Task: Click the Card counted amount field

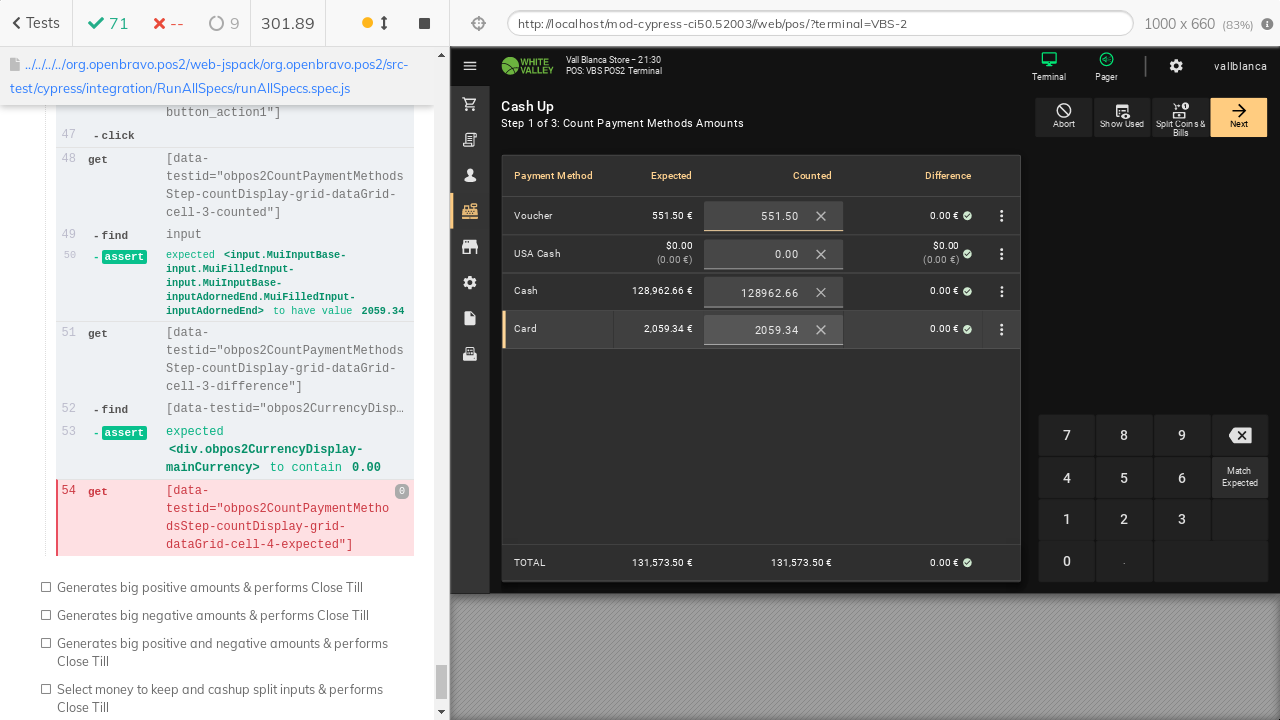Action: point(760,330)
